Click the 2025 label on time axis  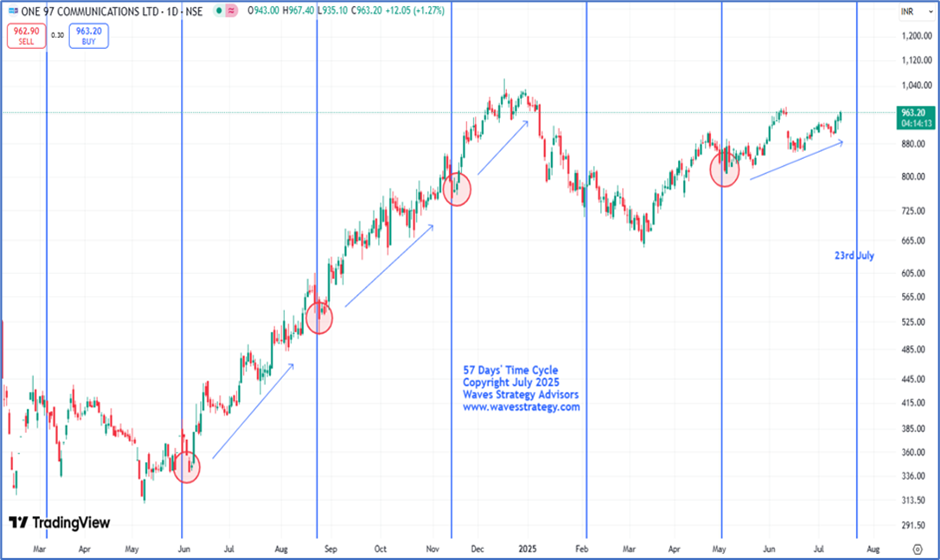pyautogui.click(x=528, y=549)
